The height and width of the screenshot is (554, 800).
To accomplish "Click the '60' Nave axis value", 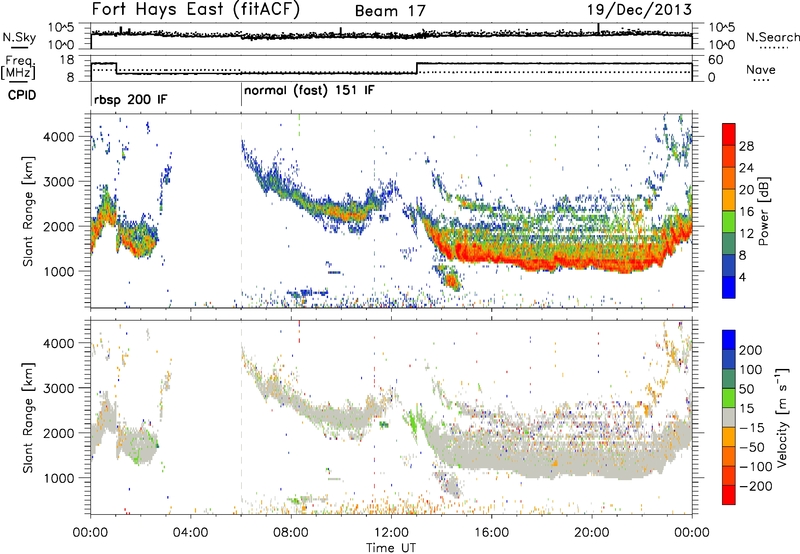I will point(715,60).
